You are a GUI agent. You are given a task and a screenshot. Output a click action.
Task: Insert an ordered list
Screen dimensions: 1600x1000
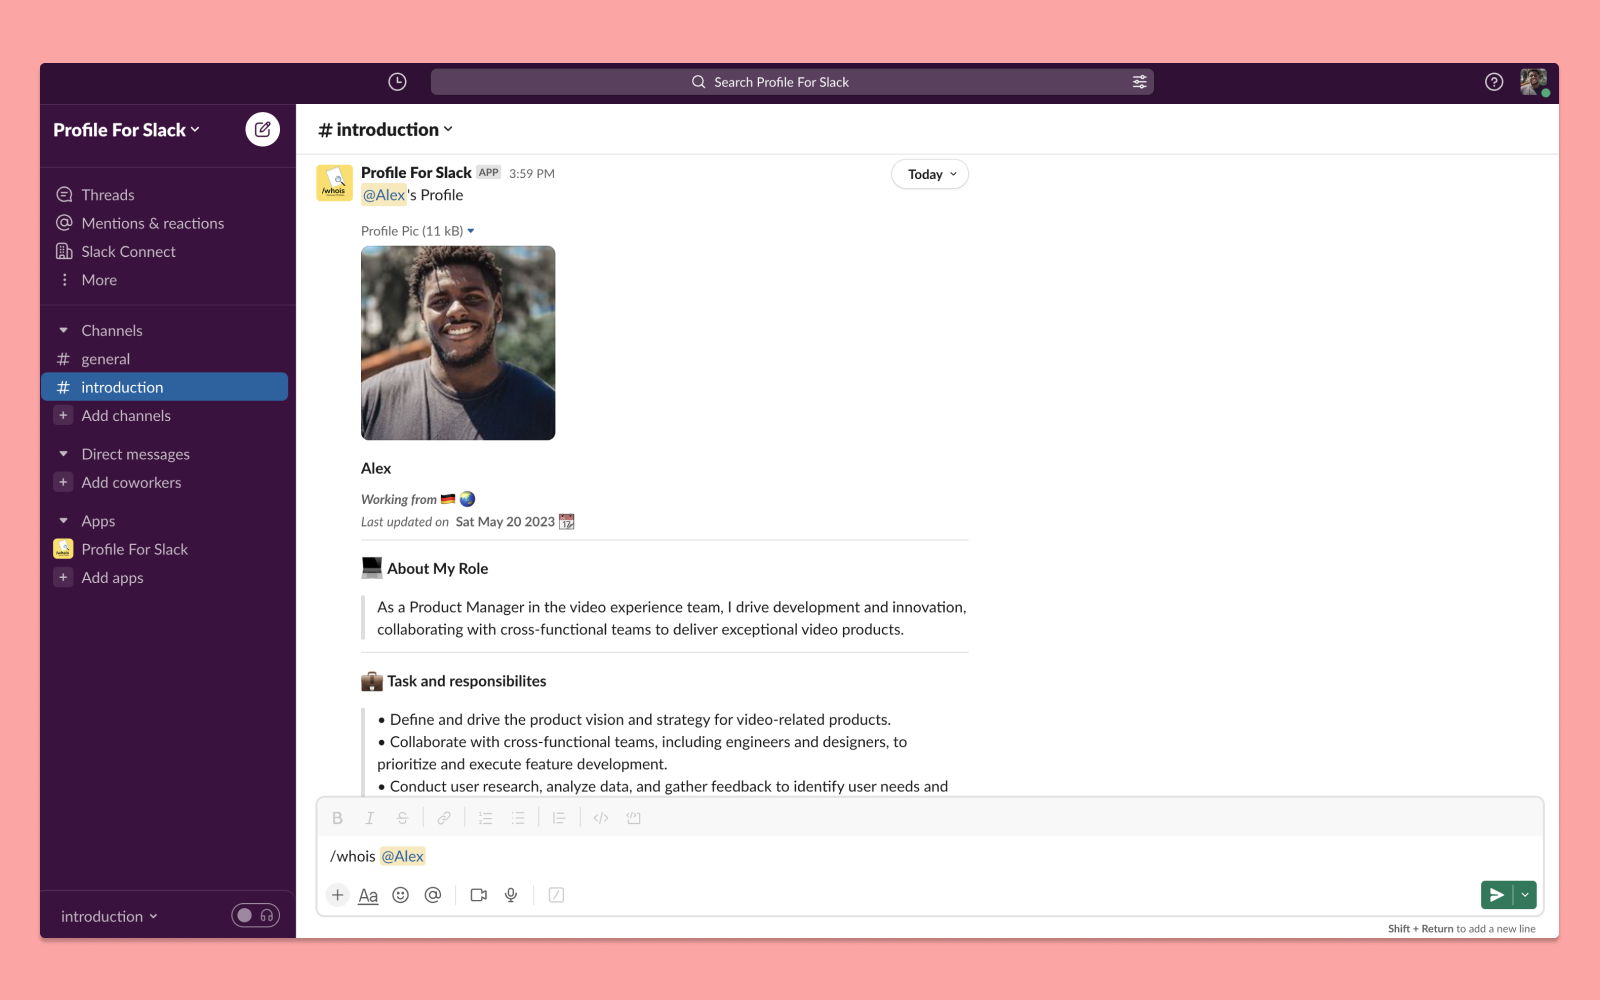click(x=485, y=818)
